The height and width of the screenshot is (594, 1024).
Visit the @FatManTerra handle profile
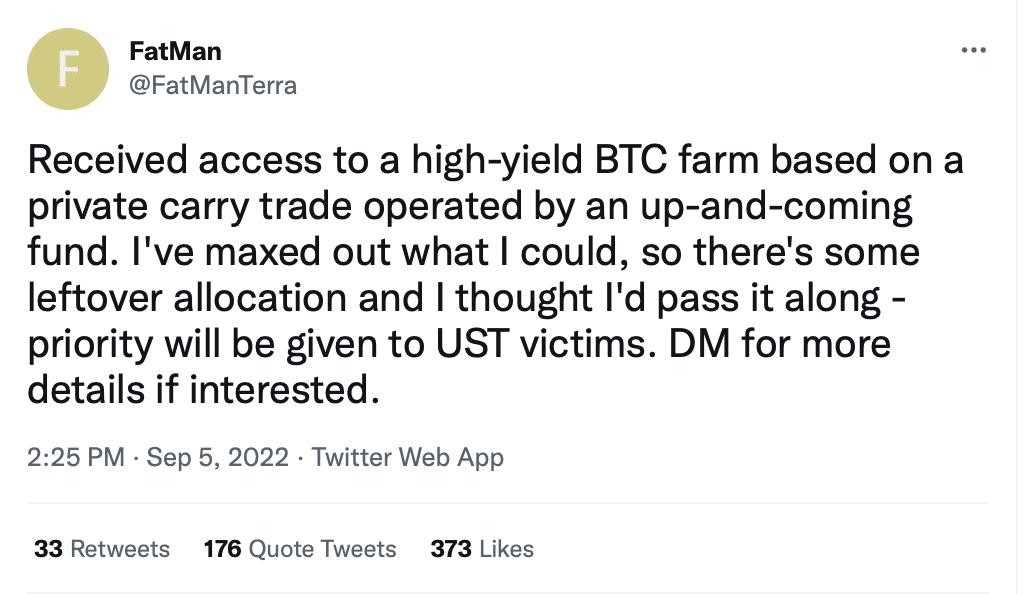click(x=213, y=86)
